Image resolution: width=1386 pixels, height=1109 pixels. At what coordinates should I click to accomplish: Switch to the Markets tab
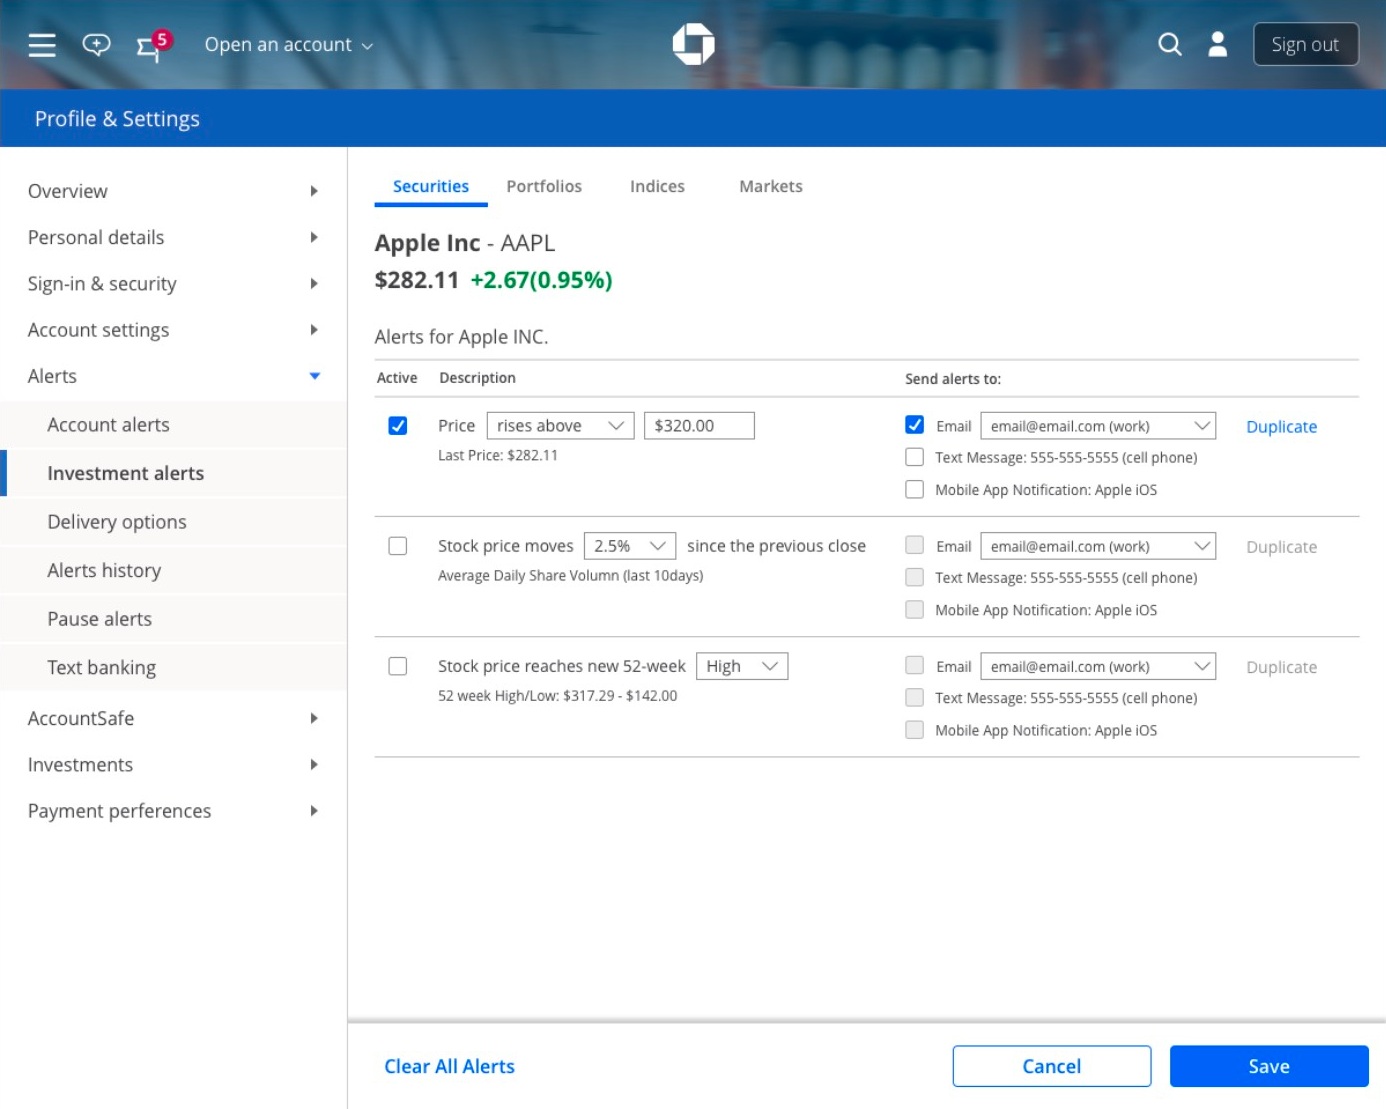click(771, 186)
